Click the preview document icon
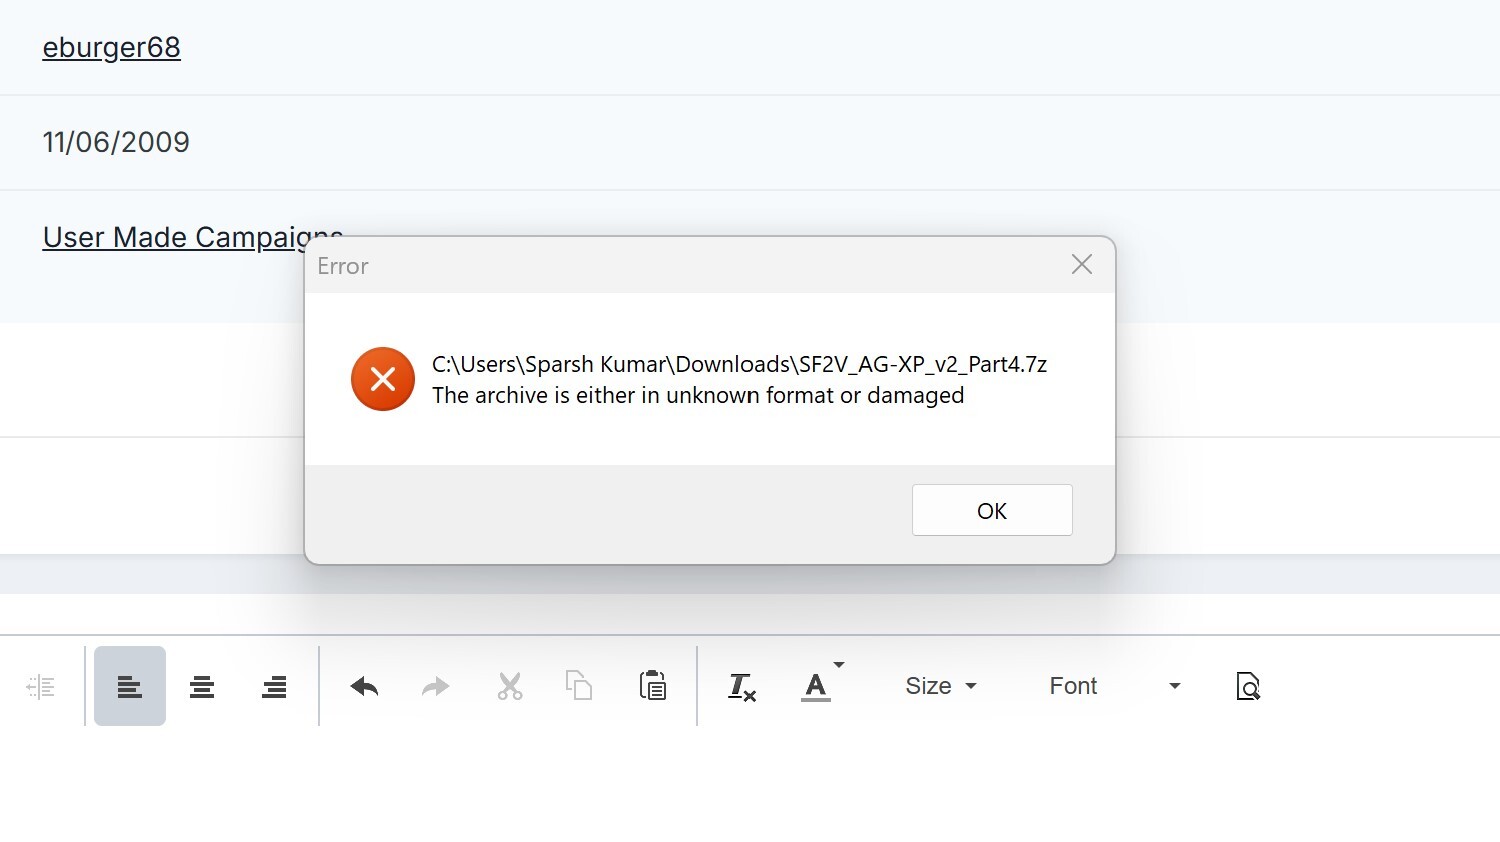 (1248, 686)
